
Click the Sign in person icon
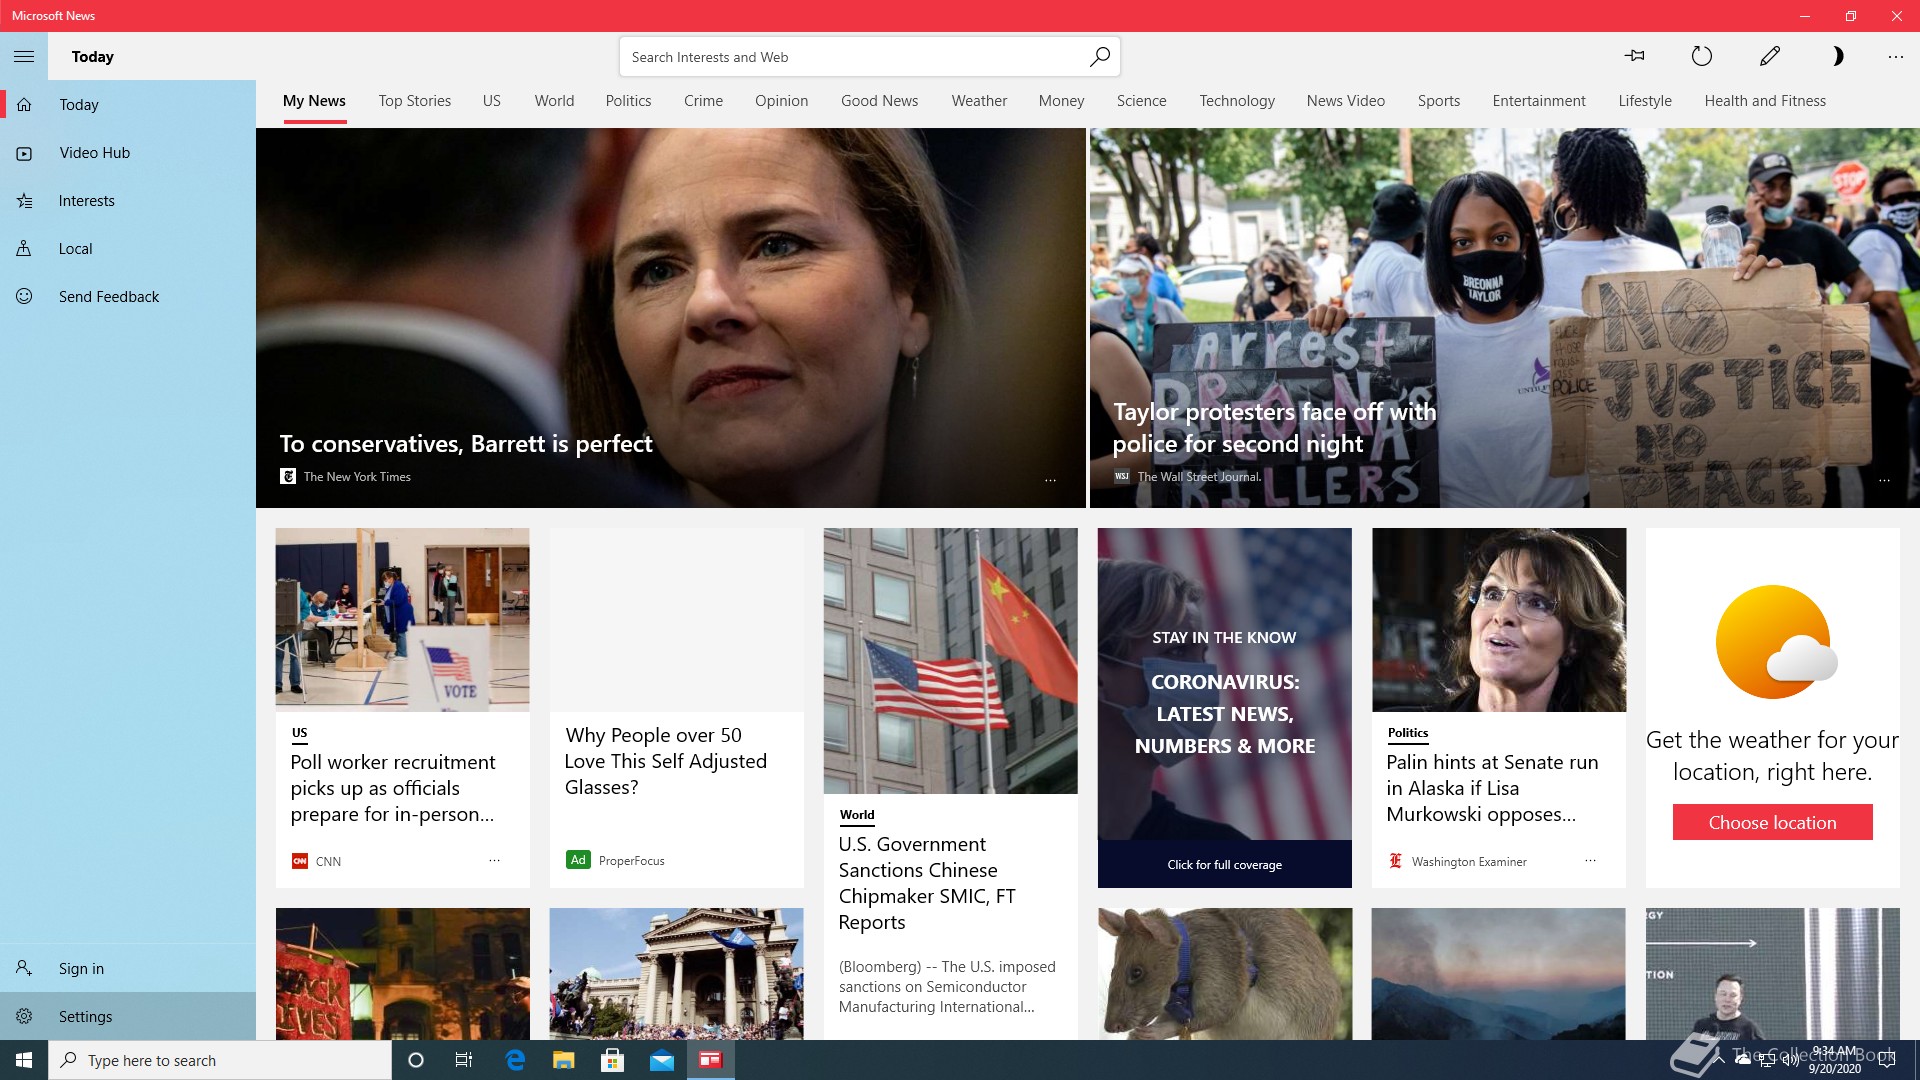coord(24,968)
